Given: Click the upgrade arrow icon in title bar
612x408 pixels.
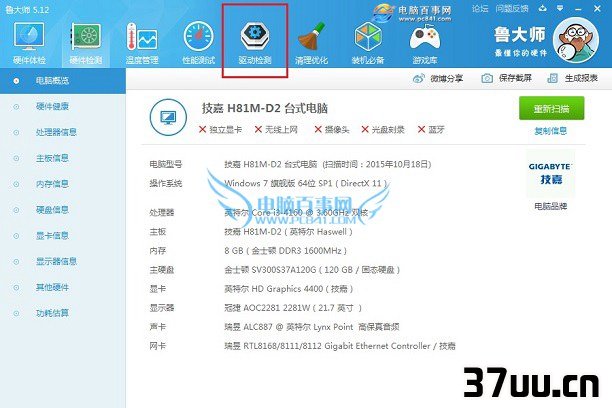Looking at the screenshot, I should pyautogui.click(x=543, y=8).
